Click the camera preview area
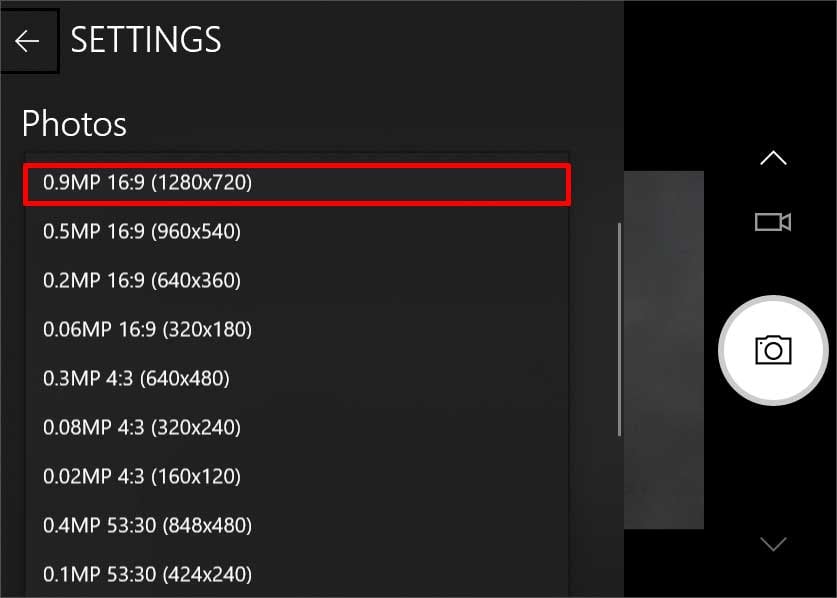The width and height of the screenshot is (837, 598). coord(664,350)
